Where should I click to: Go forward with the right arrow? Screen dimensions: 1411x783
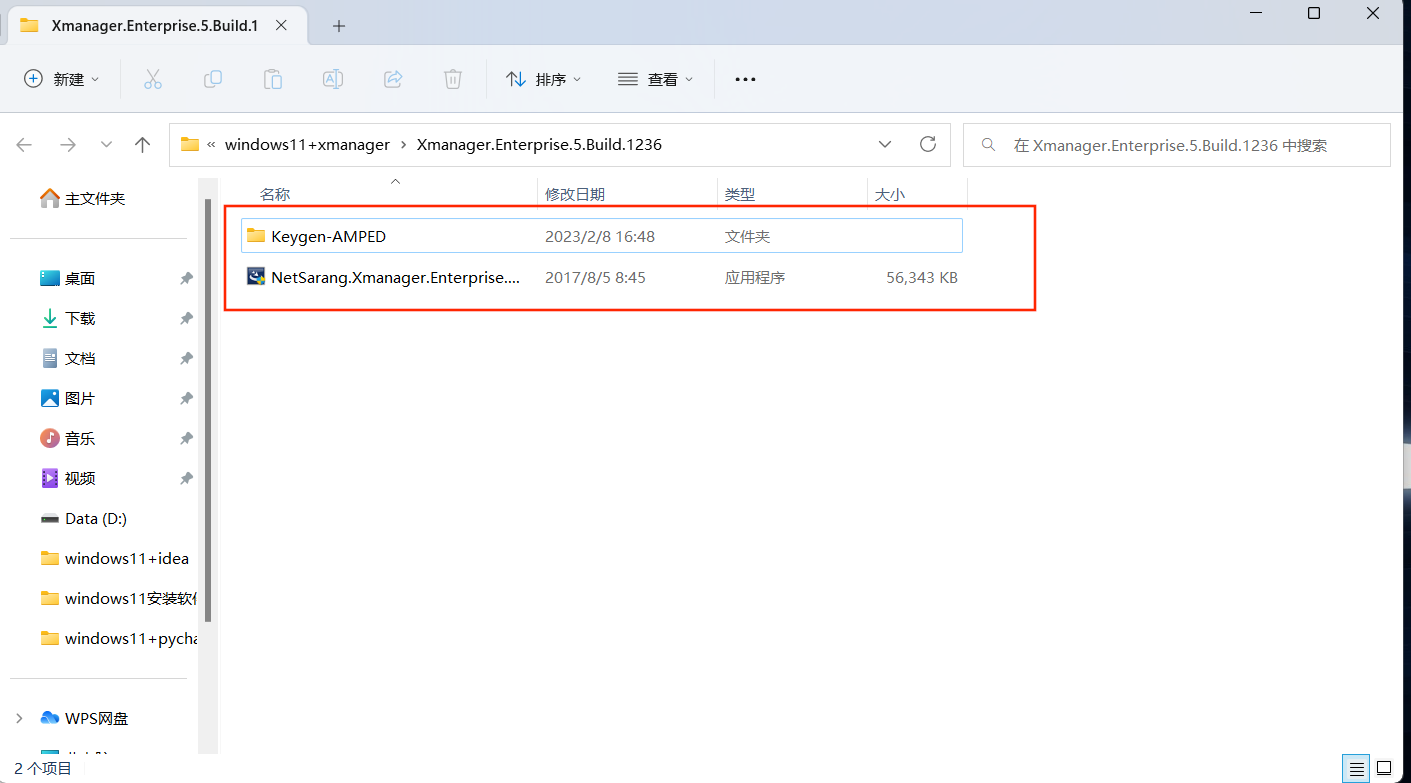click(68, 145)
